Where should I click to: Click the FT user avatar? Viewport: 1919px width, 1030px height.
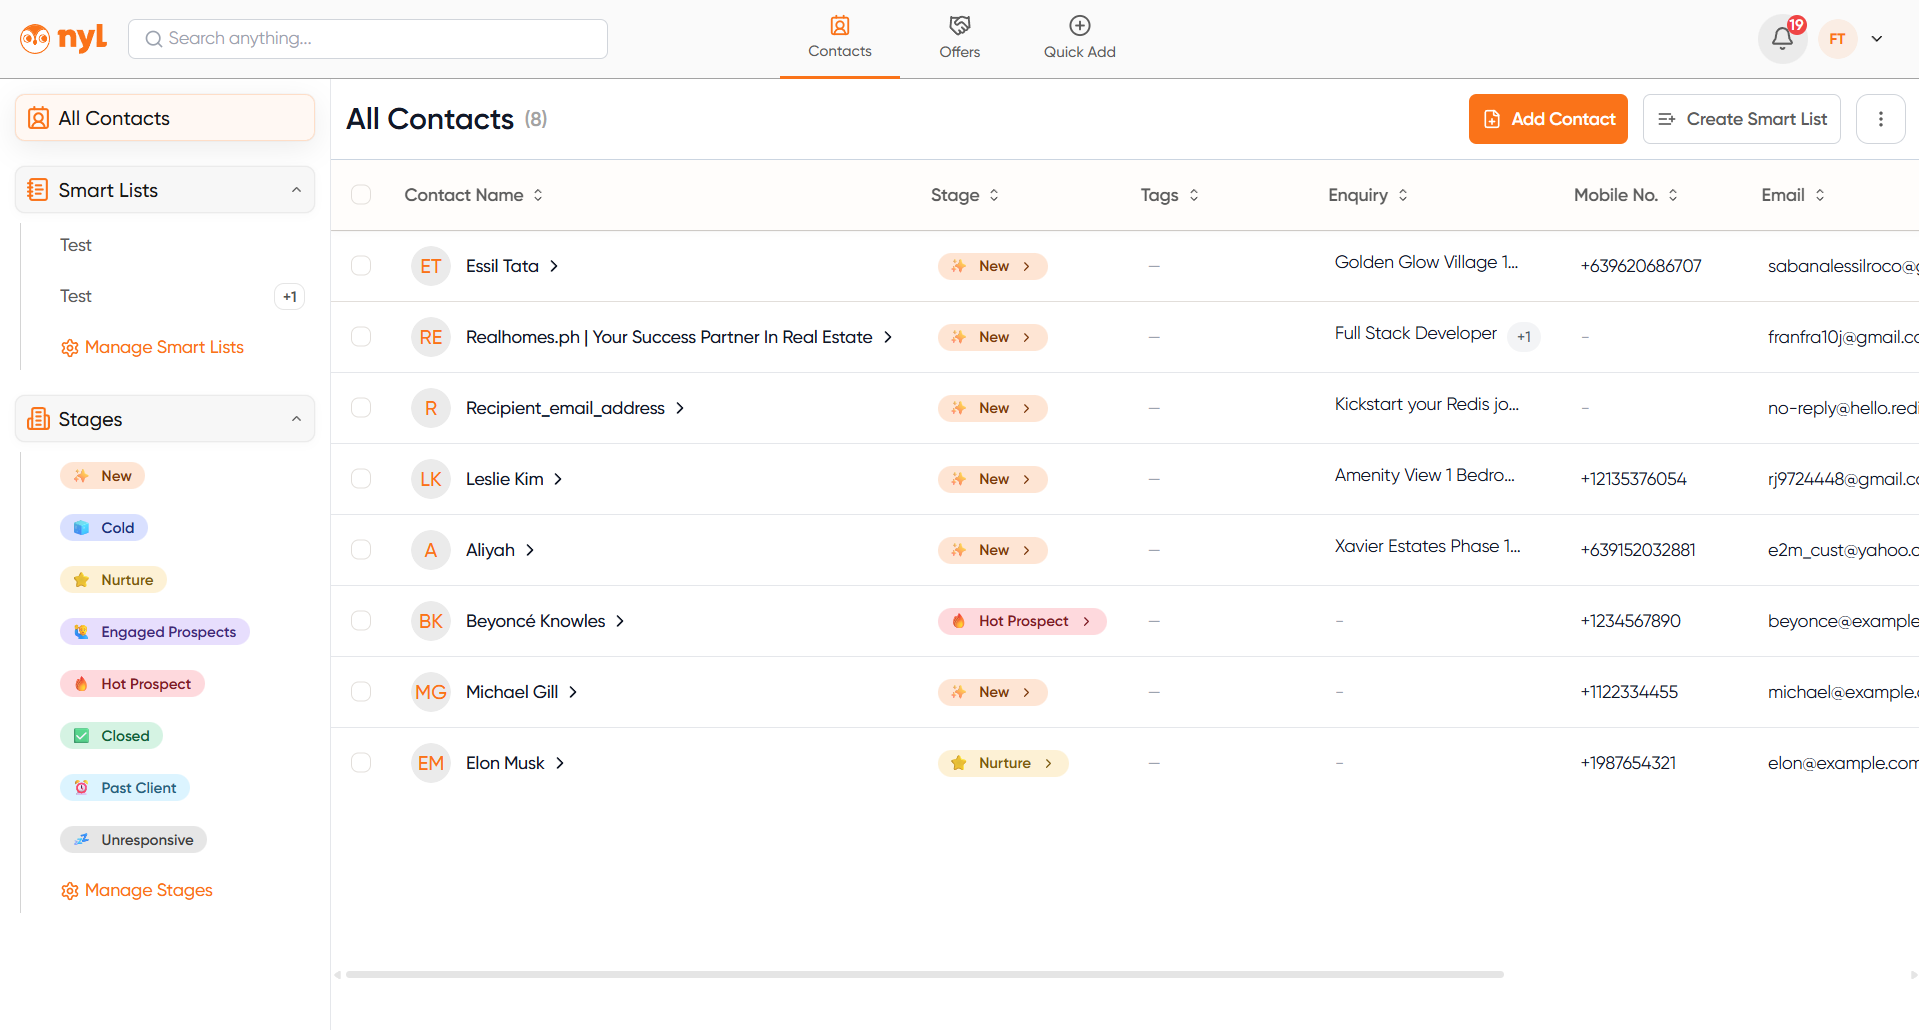1837,39
